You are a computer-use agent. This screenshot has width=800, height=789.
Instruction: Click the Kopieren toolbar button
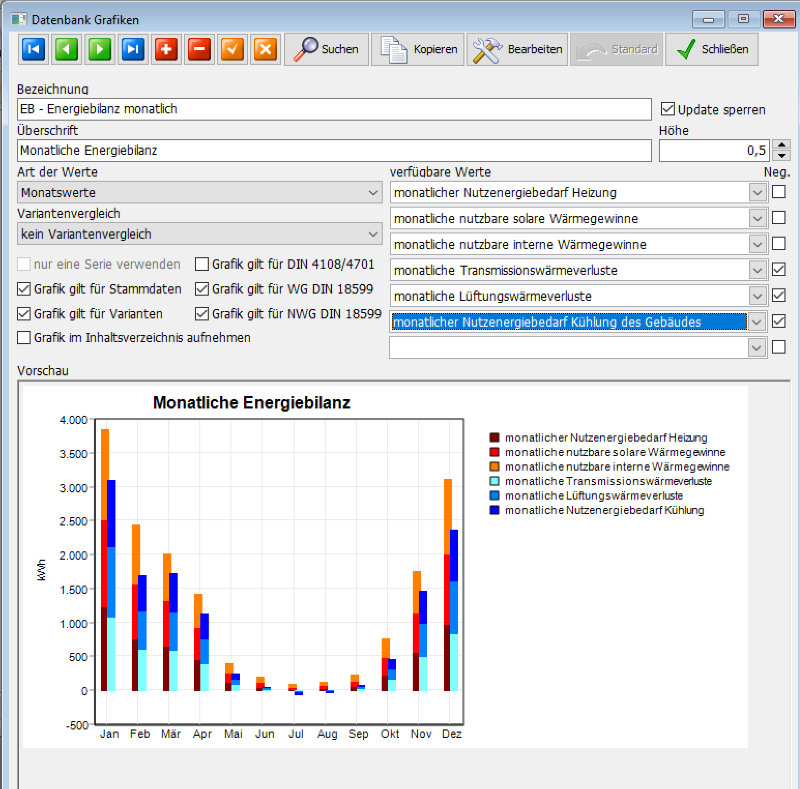tap(419, 49)
